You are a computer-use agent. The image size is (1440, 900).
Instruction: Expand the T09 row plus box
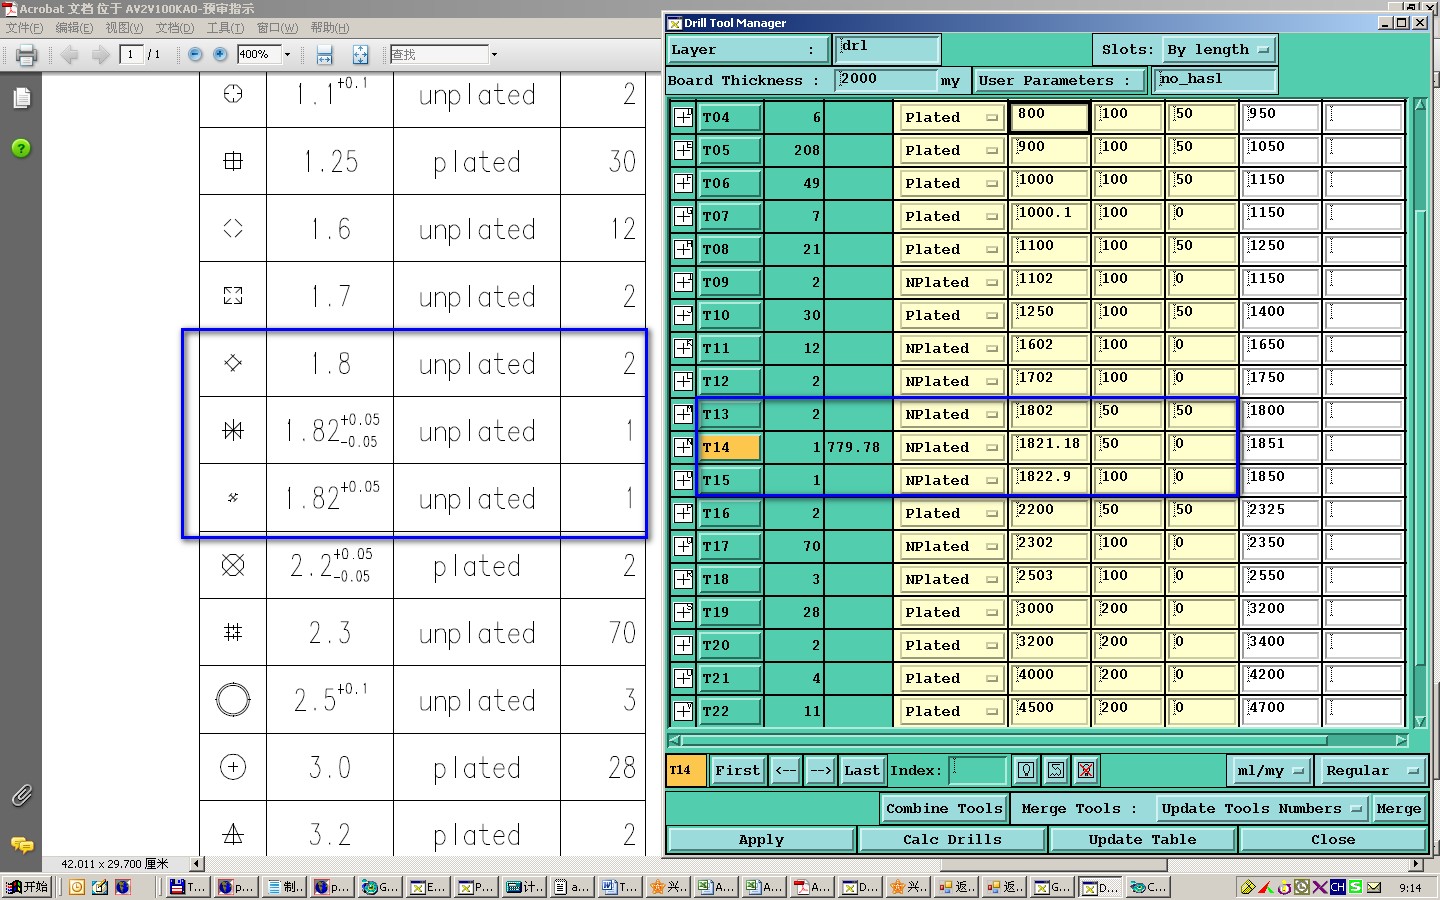pyautogui.click(x=683, y=282)
